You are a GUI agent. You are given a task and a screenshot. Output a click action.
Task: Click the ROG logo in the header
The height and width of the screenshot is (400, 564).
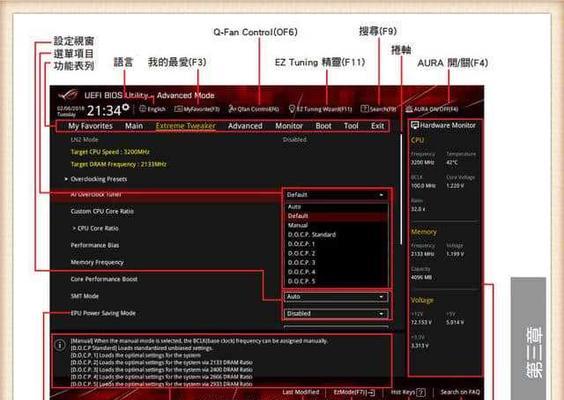[68, 95]
